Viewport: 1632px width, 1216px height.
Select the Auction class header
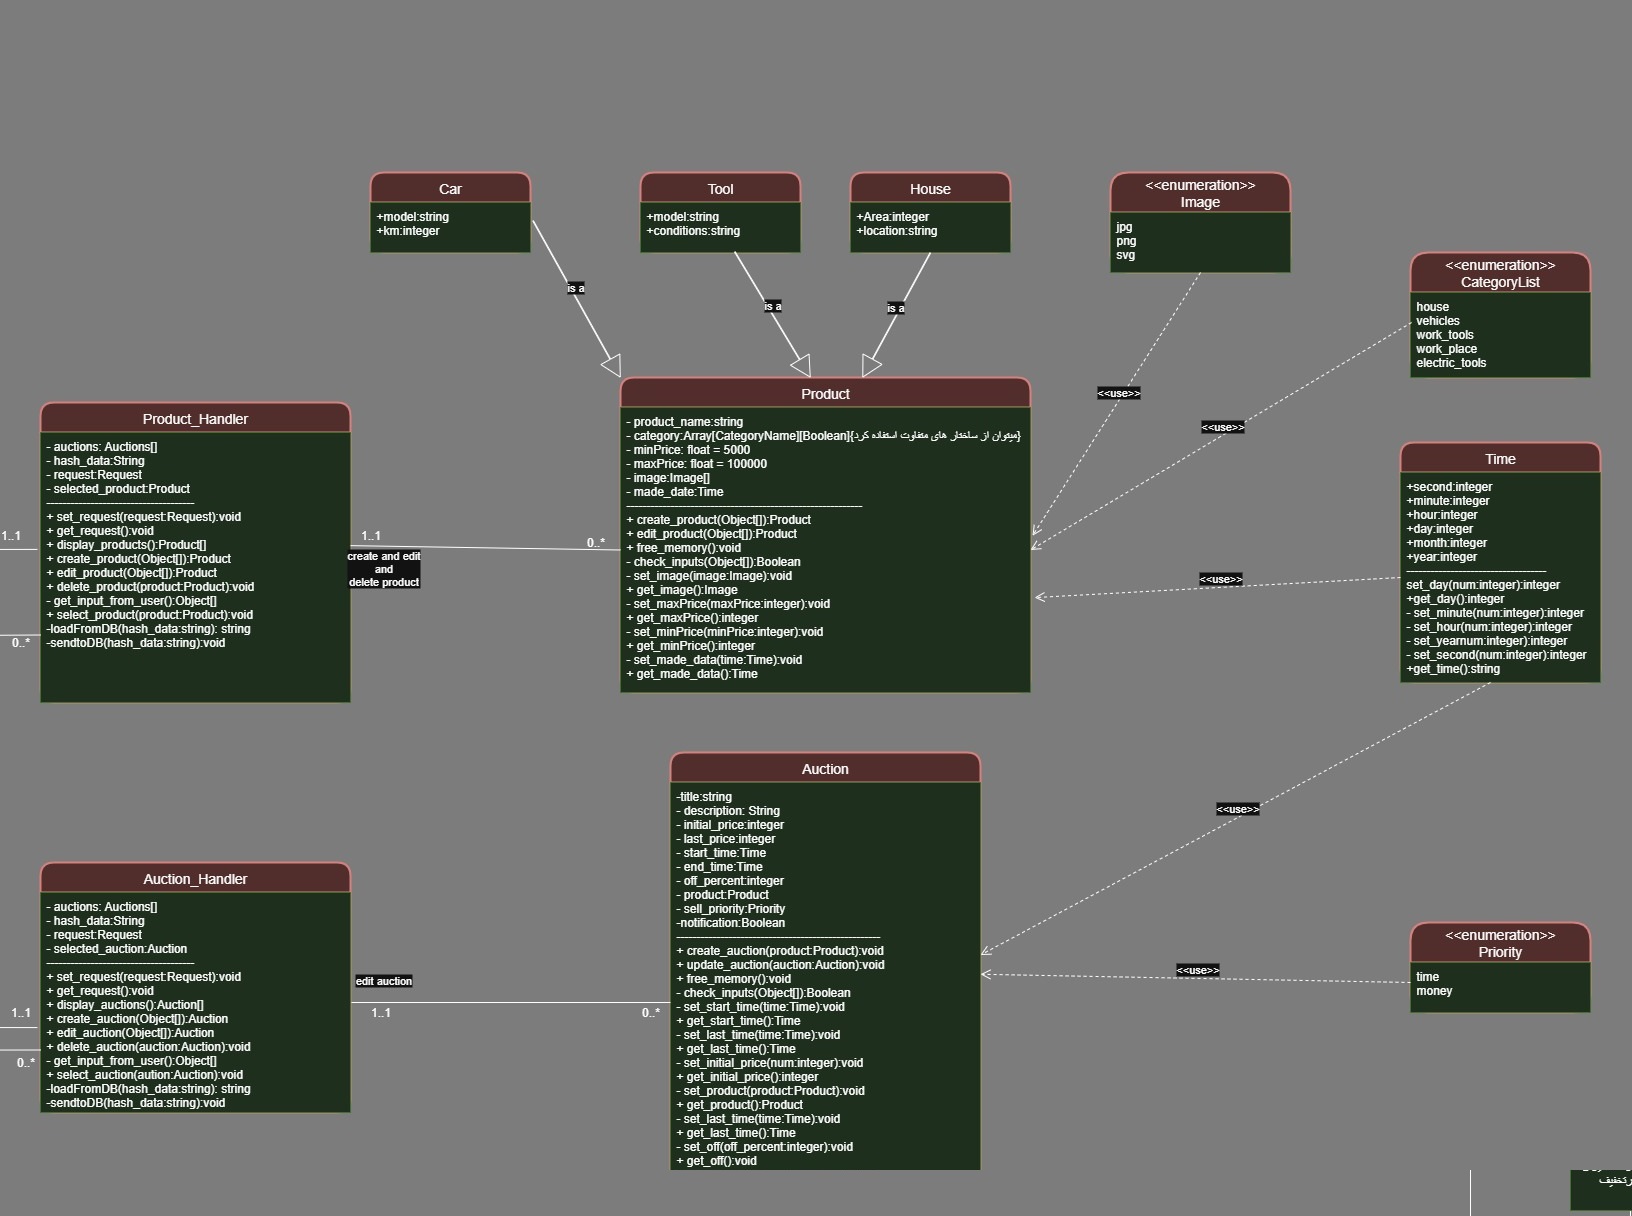click(x=824, y=768)
